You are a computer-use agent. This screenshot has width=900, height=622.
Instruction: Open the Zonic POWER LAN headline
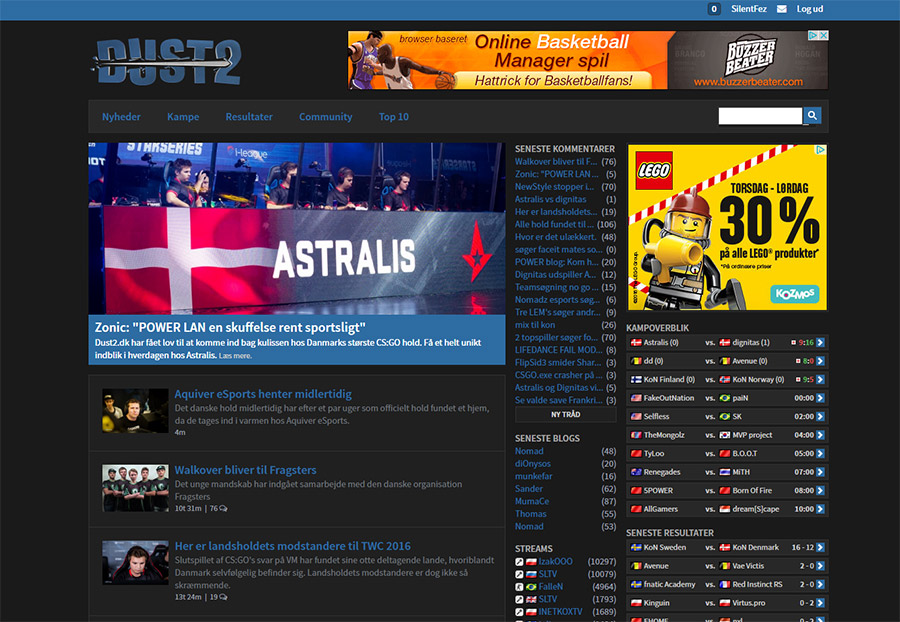point(230,328)
